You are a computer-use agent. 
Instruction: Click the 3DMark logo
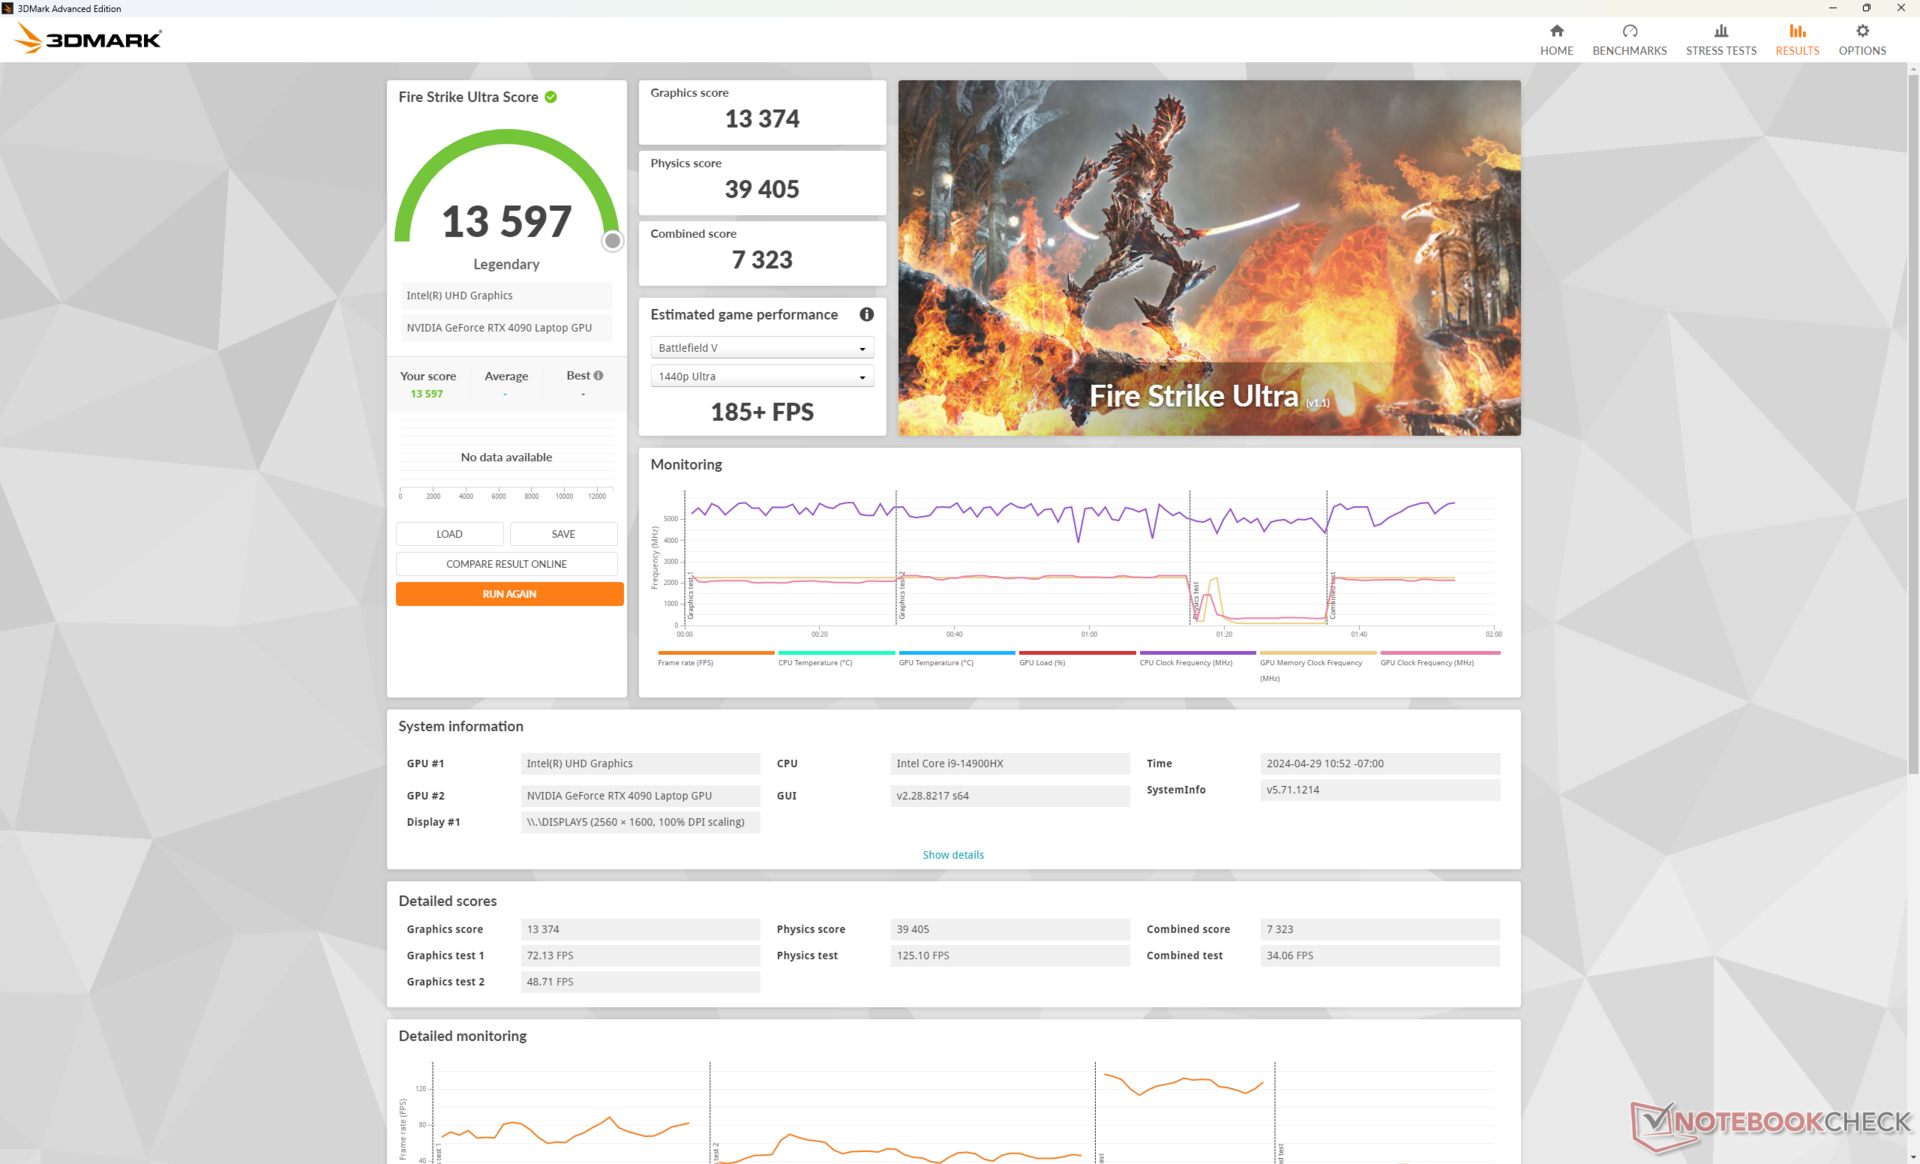(x=88, y=39)
